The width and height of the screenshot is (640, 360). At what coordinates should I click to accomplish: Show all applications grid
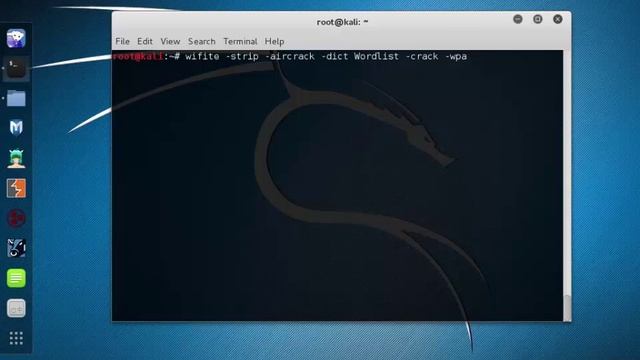click(16, 338)
